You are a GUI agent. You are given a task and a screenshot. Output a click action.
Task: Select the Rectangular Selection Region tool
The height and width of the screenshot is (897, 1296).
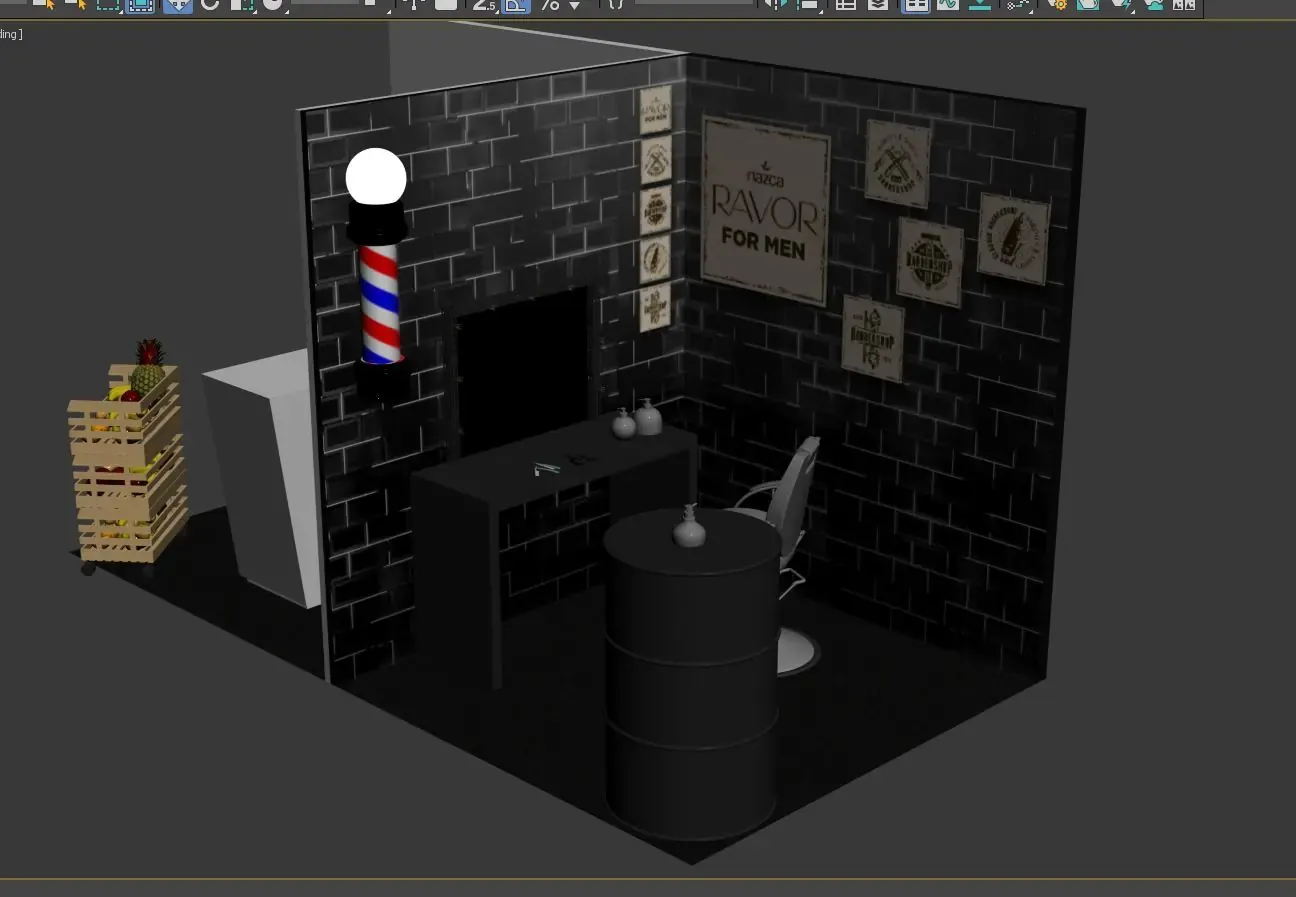coord(108,5)
